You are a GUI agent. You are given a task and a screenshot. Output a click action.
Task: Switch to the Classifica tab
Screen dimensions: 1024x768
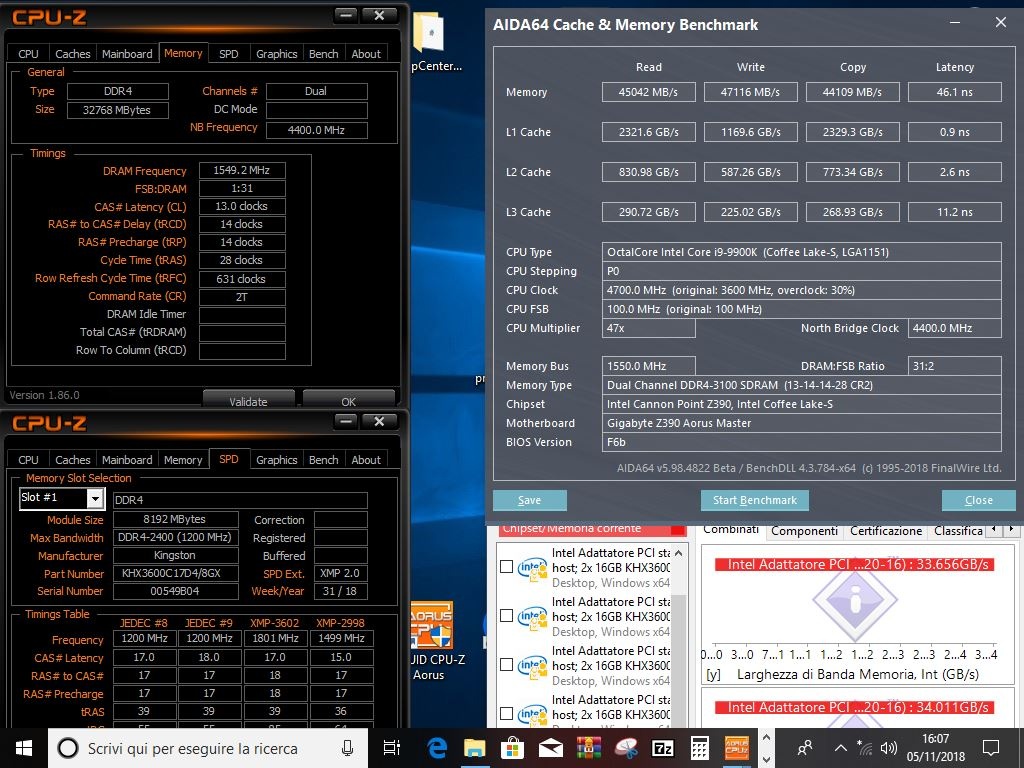pyautogui.click(x=957, y=531)
